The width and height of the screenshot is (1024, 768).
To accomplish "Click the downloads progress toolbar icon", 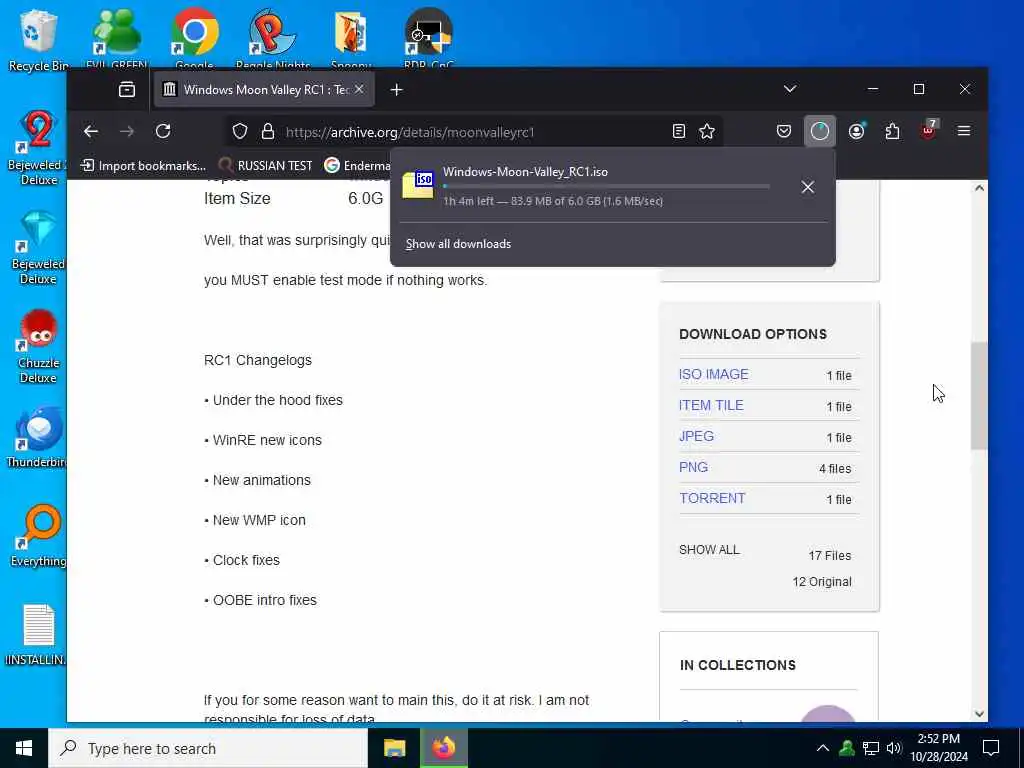I will pyautogui.click(x=820, y=131).
